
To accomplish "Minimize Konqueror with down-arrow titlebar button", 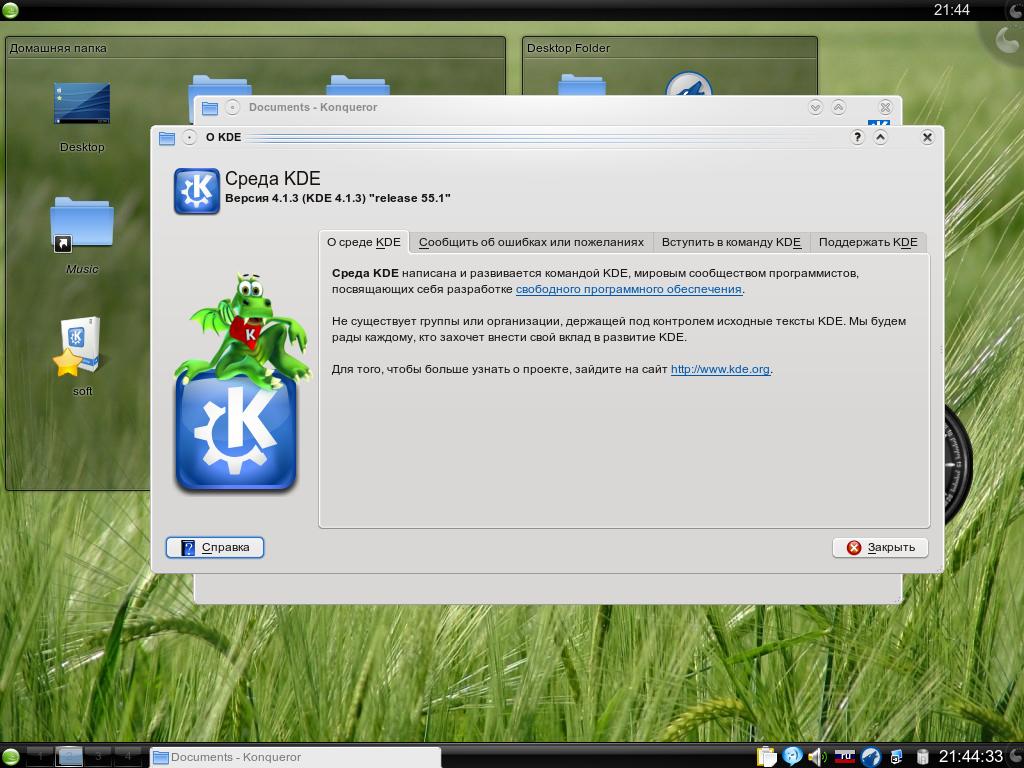I will 815,107.
